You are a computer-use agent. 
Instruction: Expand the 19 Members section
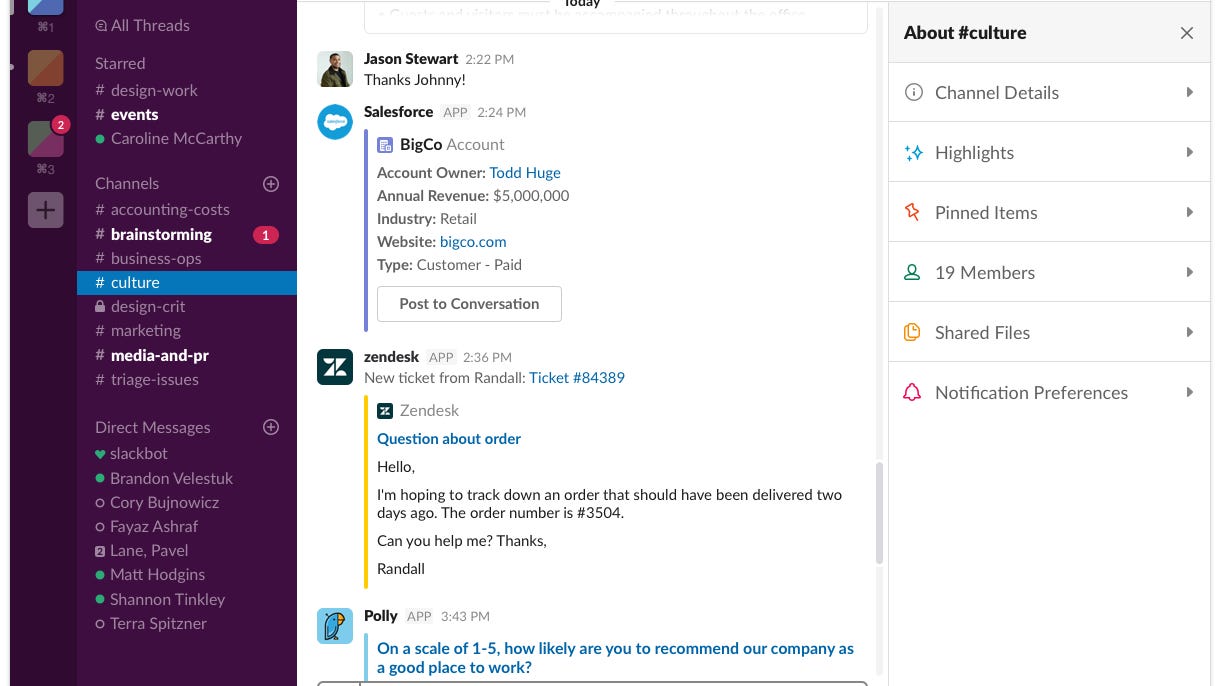click(1049, 273)
